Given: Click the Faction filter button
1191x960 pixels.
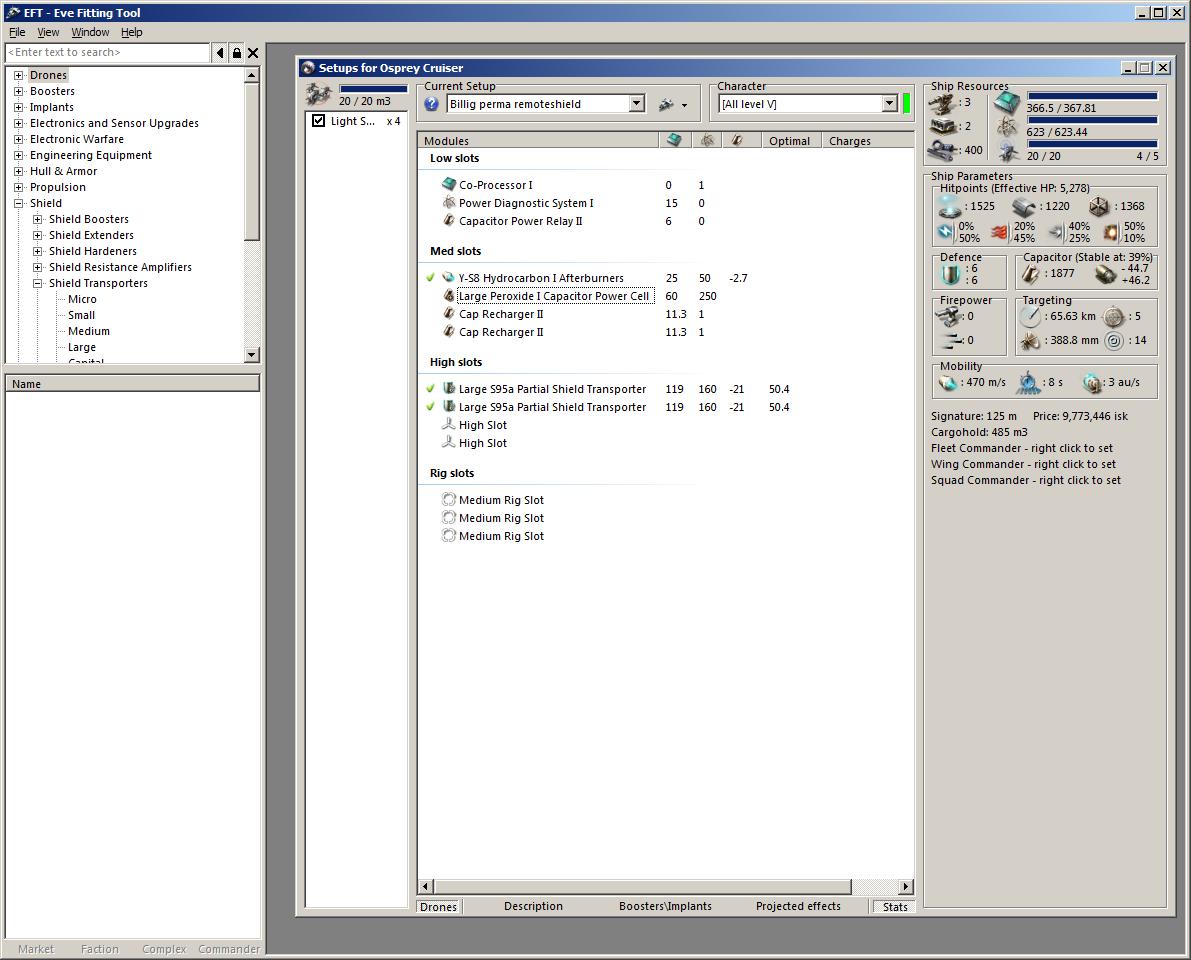Looking at the screenshot, I should pyautogui.click(x=100, y=949).
